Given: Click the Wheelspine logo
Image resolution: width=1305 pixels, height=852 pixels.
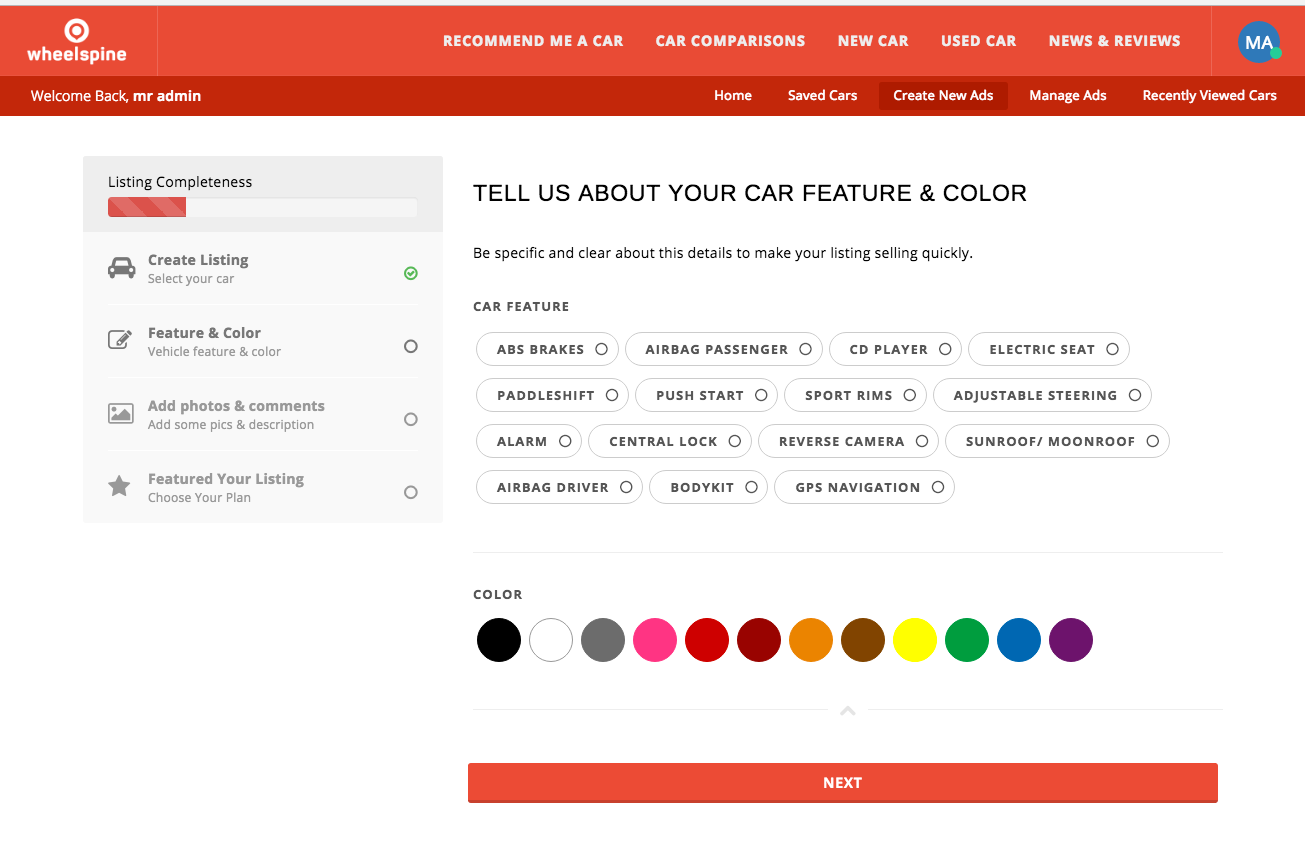Looking at the screenshot, I should click(77, 41).
